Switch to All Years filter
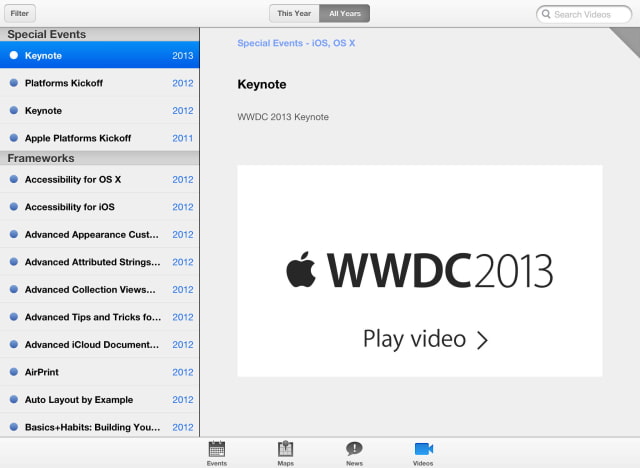Viewport: 640px width, 468px height. tap(344, 14)
